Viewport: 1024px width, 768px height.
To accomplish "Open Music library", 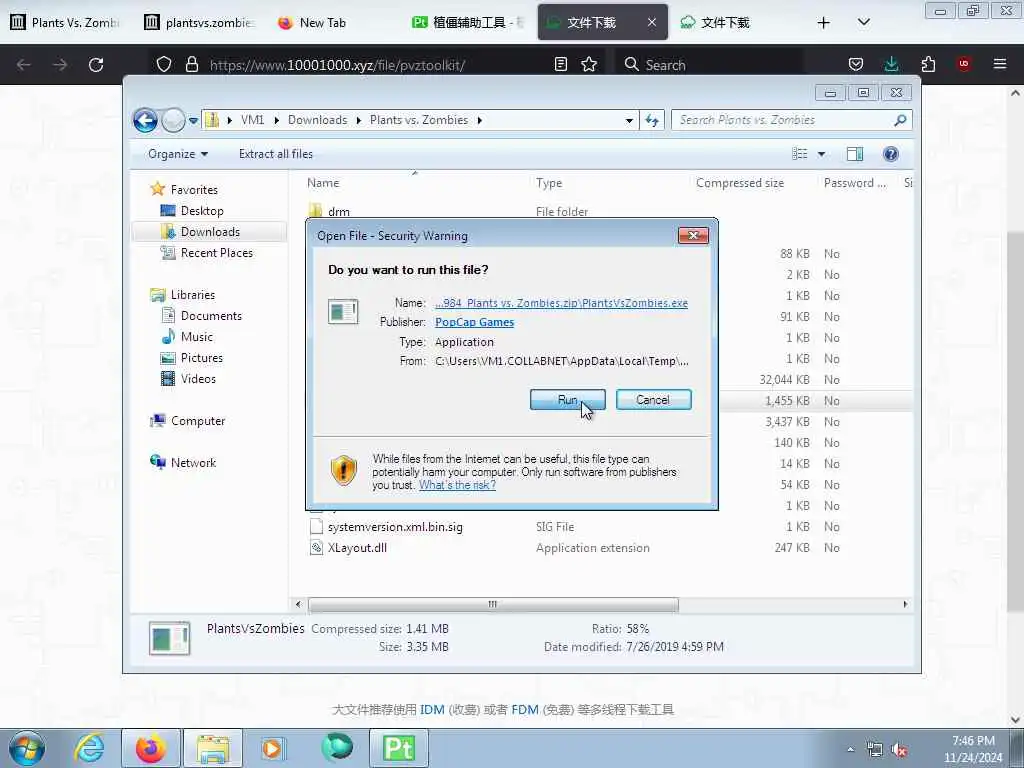I will (197, 337).
